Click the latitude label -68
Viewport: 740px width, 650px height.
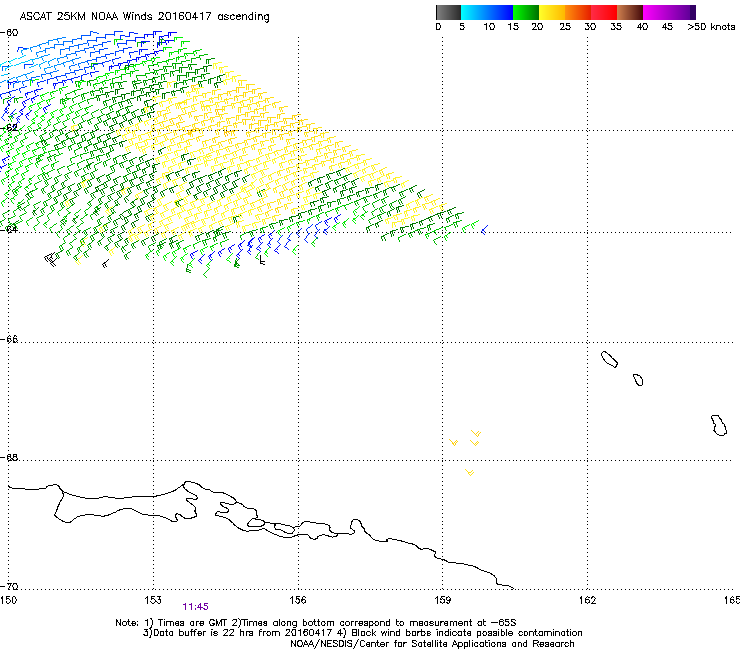point(9,457)
